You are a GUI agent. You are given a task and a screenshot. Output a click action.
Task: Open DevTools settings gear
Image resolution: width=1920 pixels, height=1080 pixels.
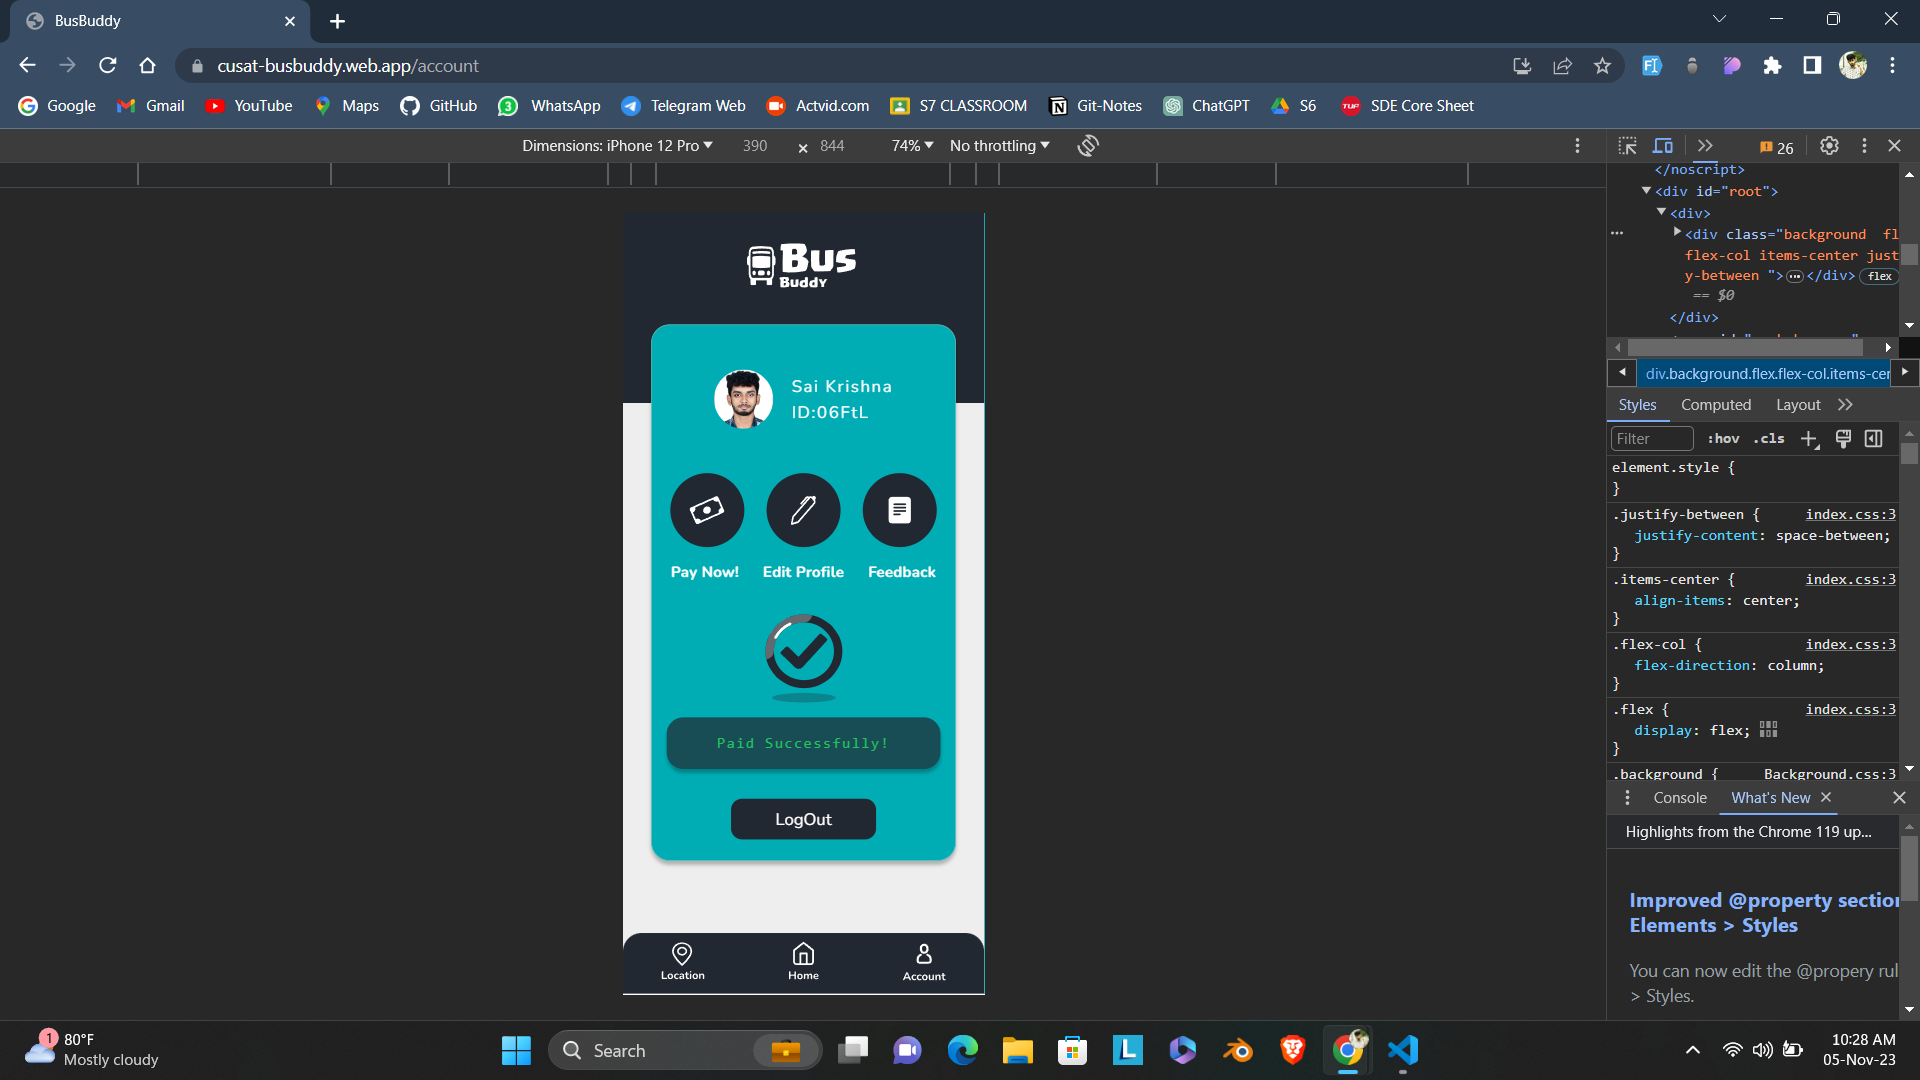(x=1829, y=146)
